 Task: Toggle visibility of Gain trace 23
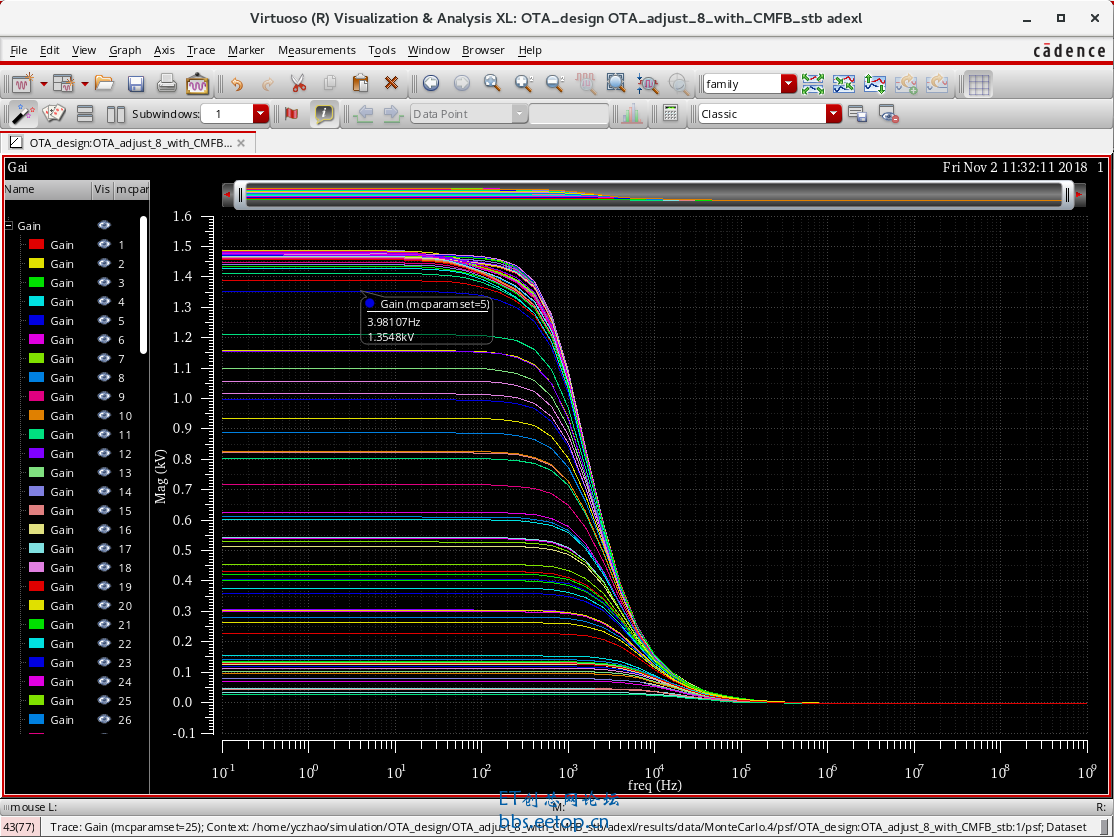click(x=104, y=663)
